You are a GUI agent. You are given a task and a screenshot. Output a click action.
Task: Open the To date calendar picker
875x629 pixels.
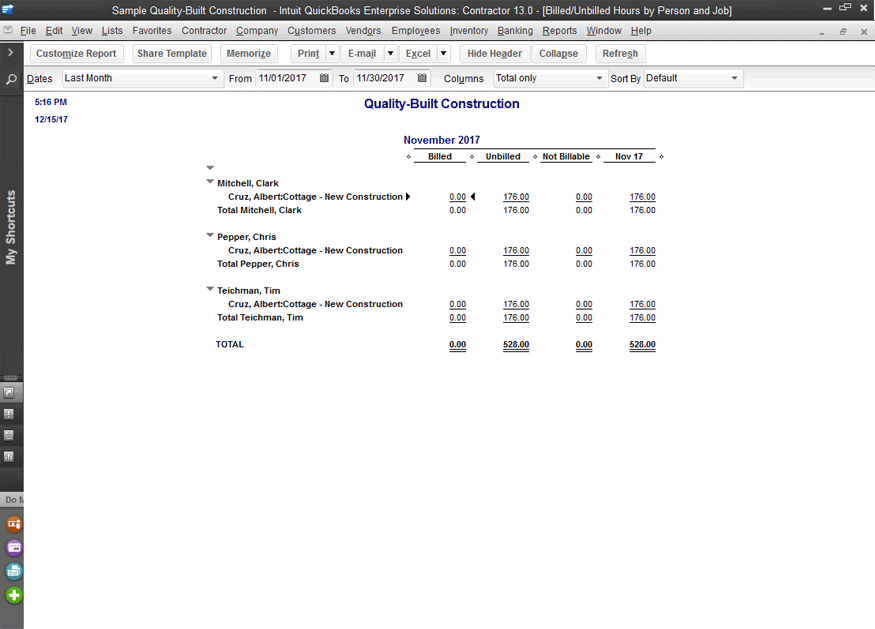coord(422,78)
